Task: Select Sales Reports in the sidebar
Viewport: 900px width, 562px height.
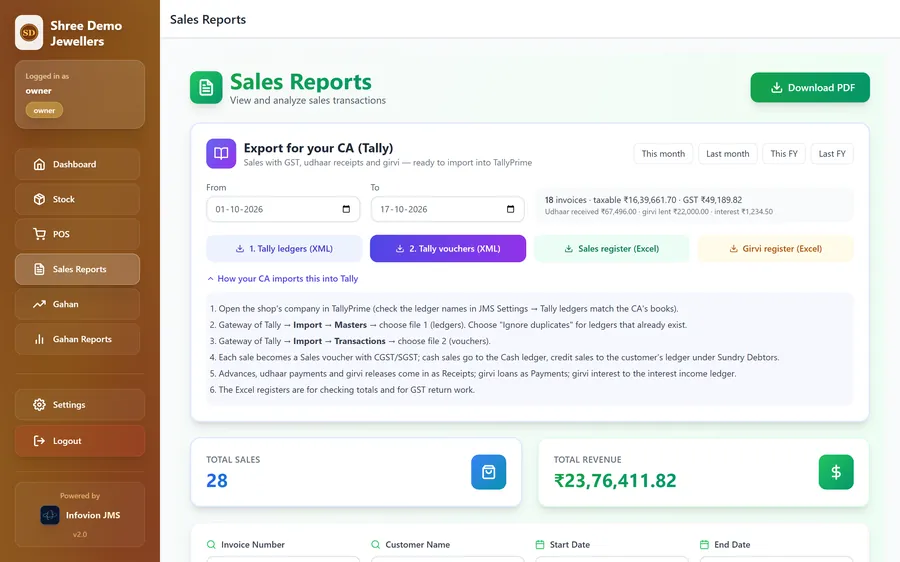Action: click(77, 269)
